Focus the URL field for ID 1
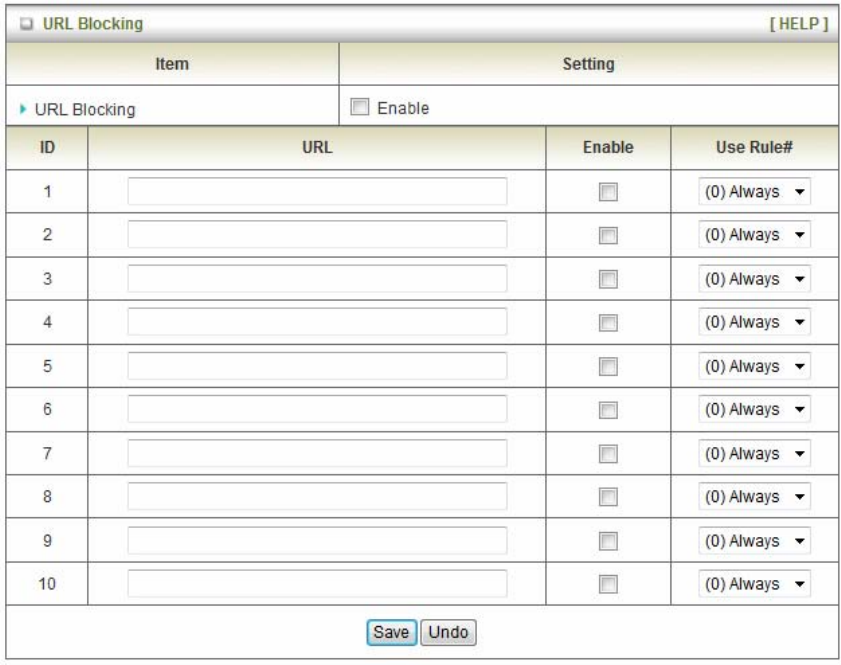841x665 pixels. click(x=317, y=193)
